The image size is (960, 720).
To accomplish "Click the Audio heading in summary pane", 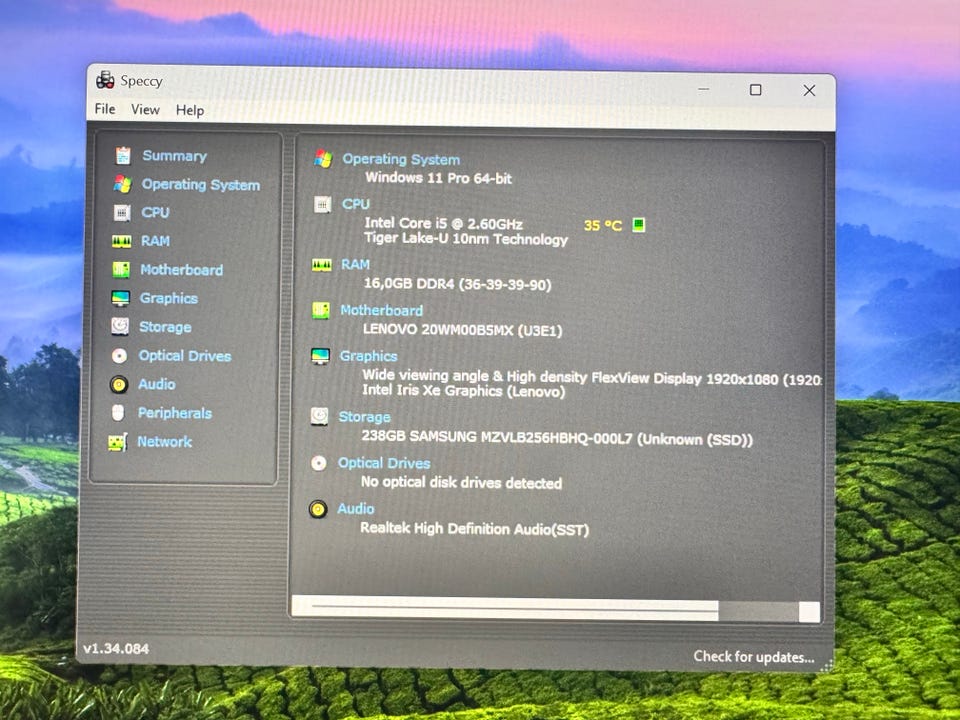I will [356, 509].
